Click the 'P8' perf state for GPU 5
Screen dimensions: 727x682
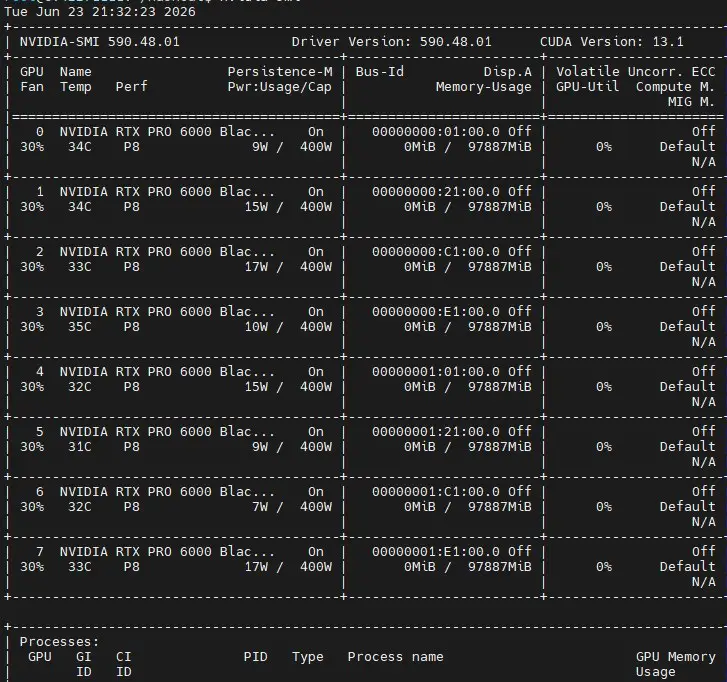tap(132, 447)
